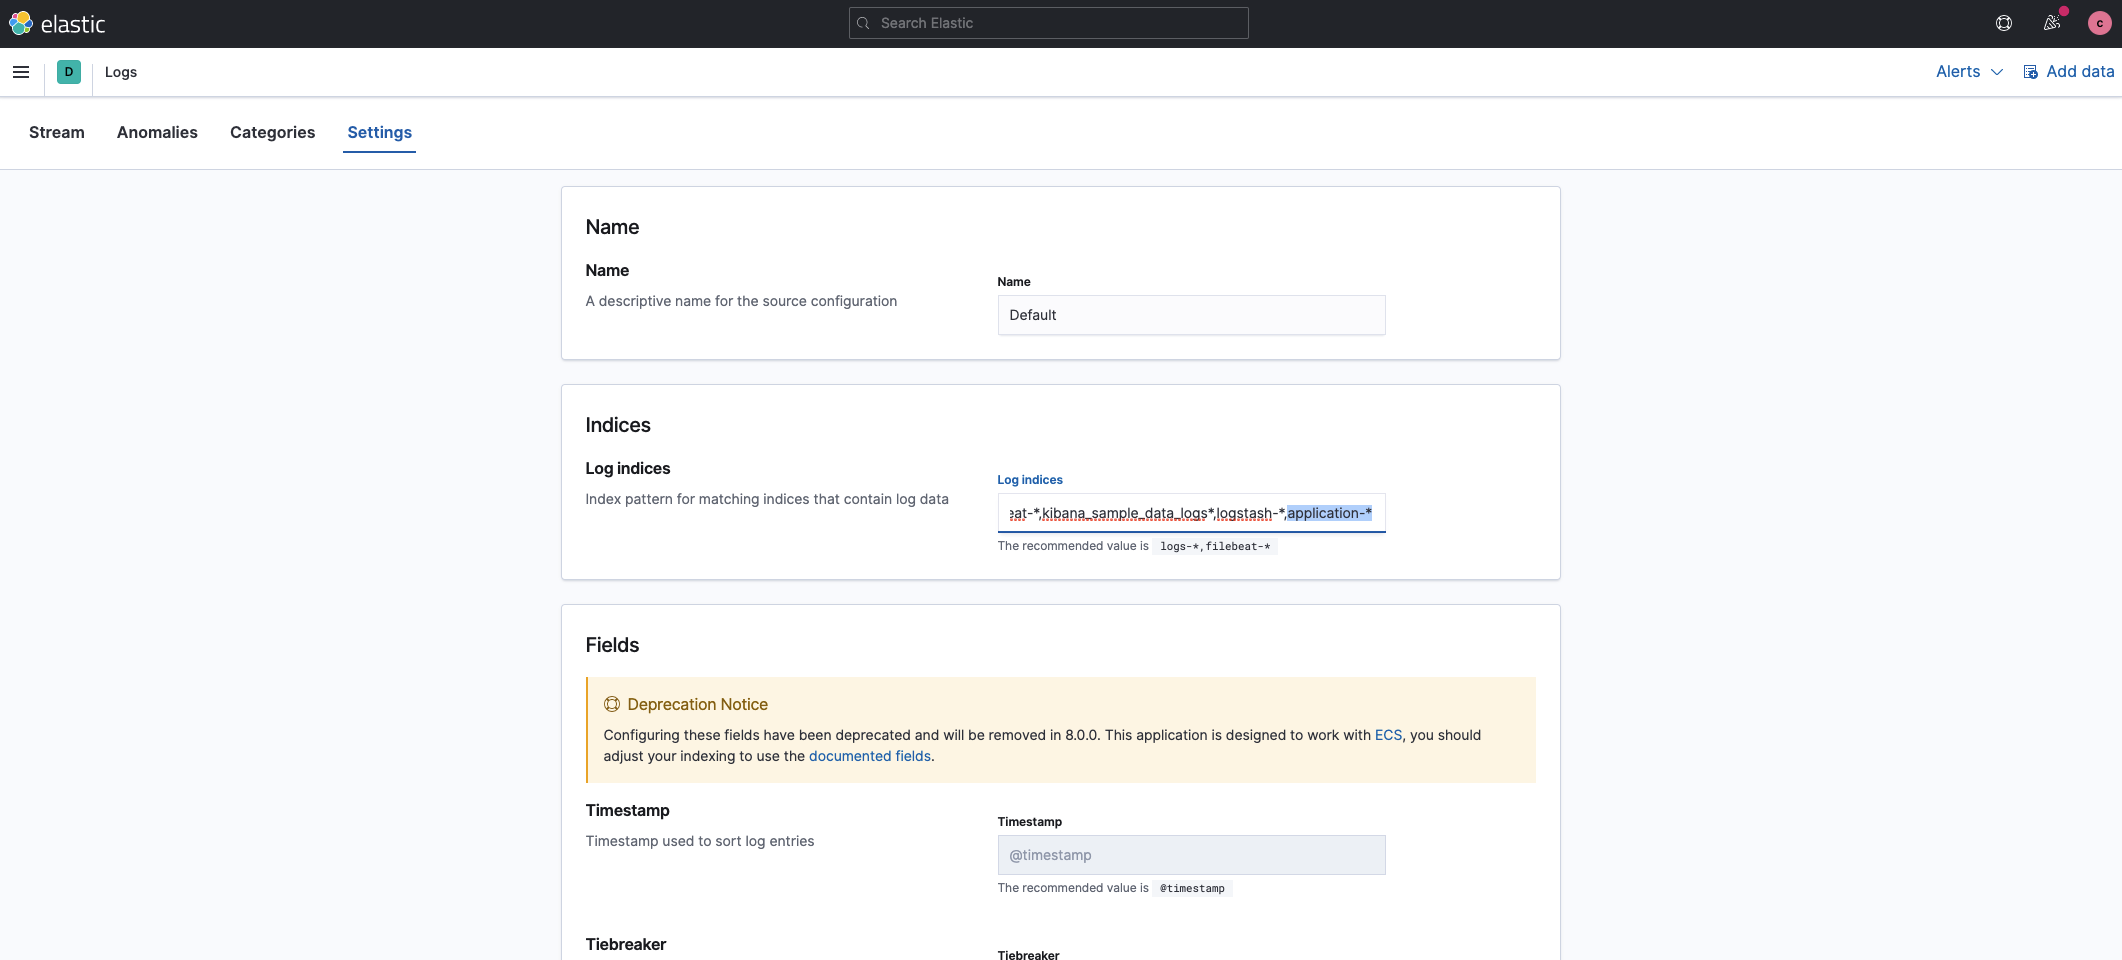Open the Anomalies tab
The image size is (2122, 960).
click(157, 132)
